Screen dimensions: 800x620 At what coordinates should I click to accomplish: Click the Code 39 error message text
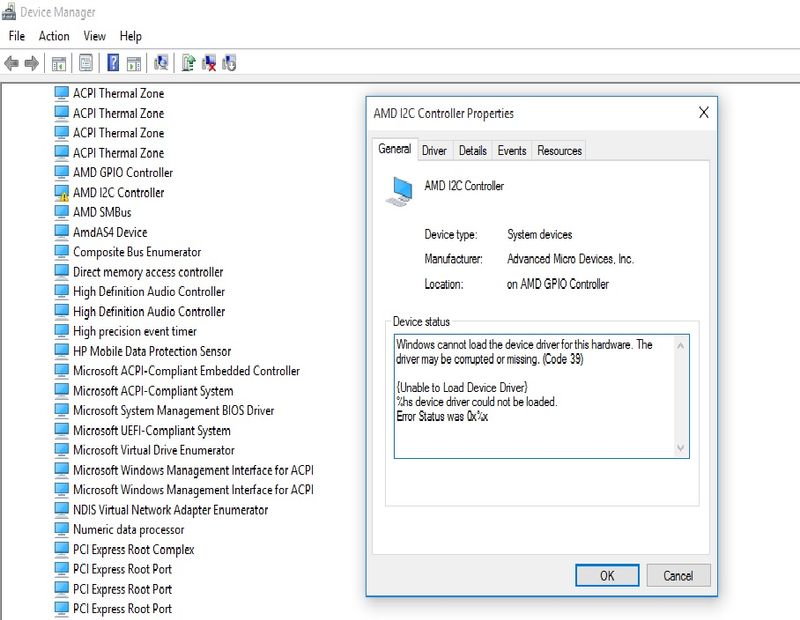(524, 352)
